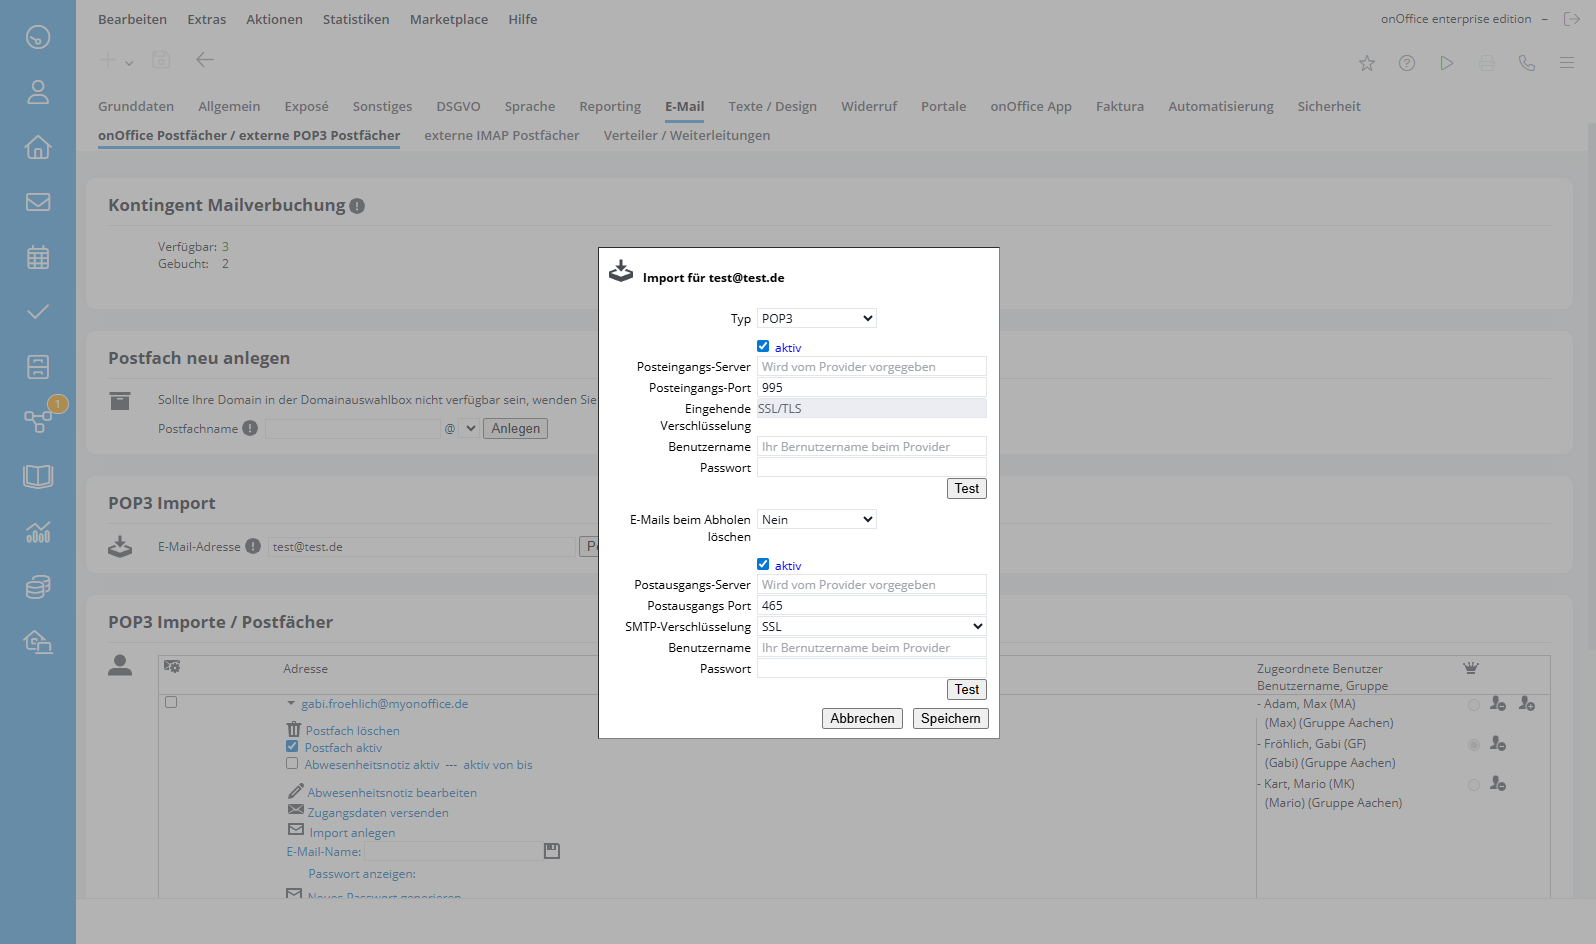Screen dimensions: 1596x944
Task: Click the Speichern button
Action: pos(950,718)
